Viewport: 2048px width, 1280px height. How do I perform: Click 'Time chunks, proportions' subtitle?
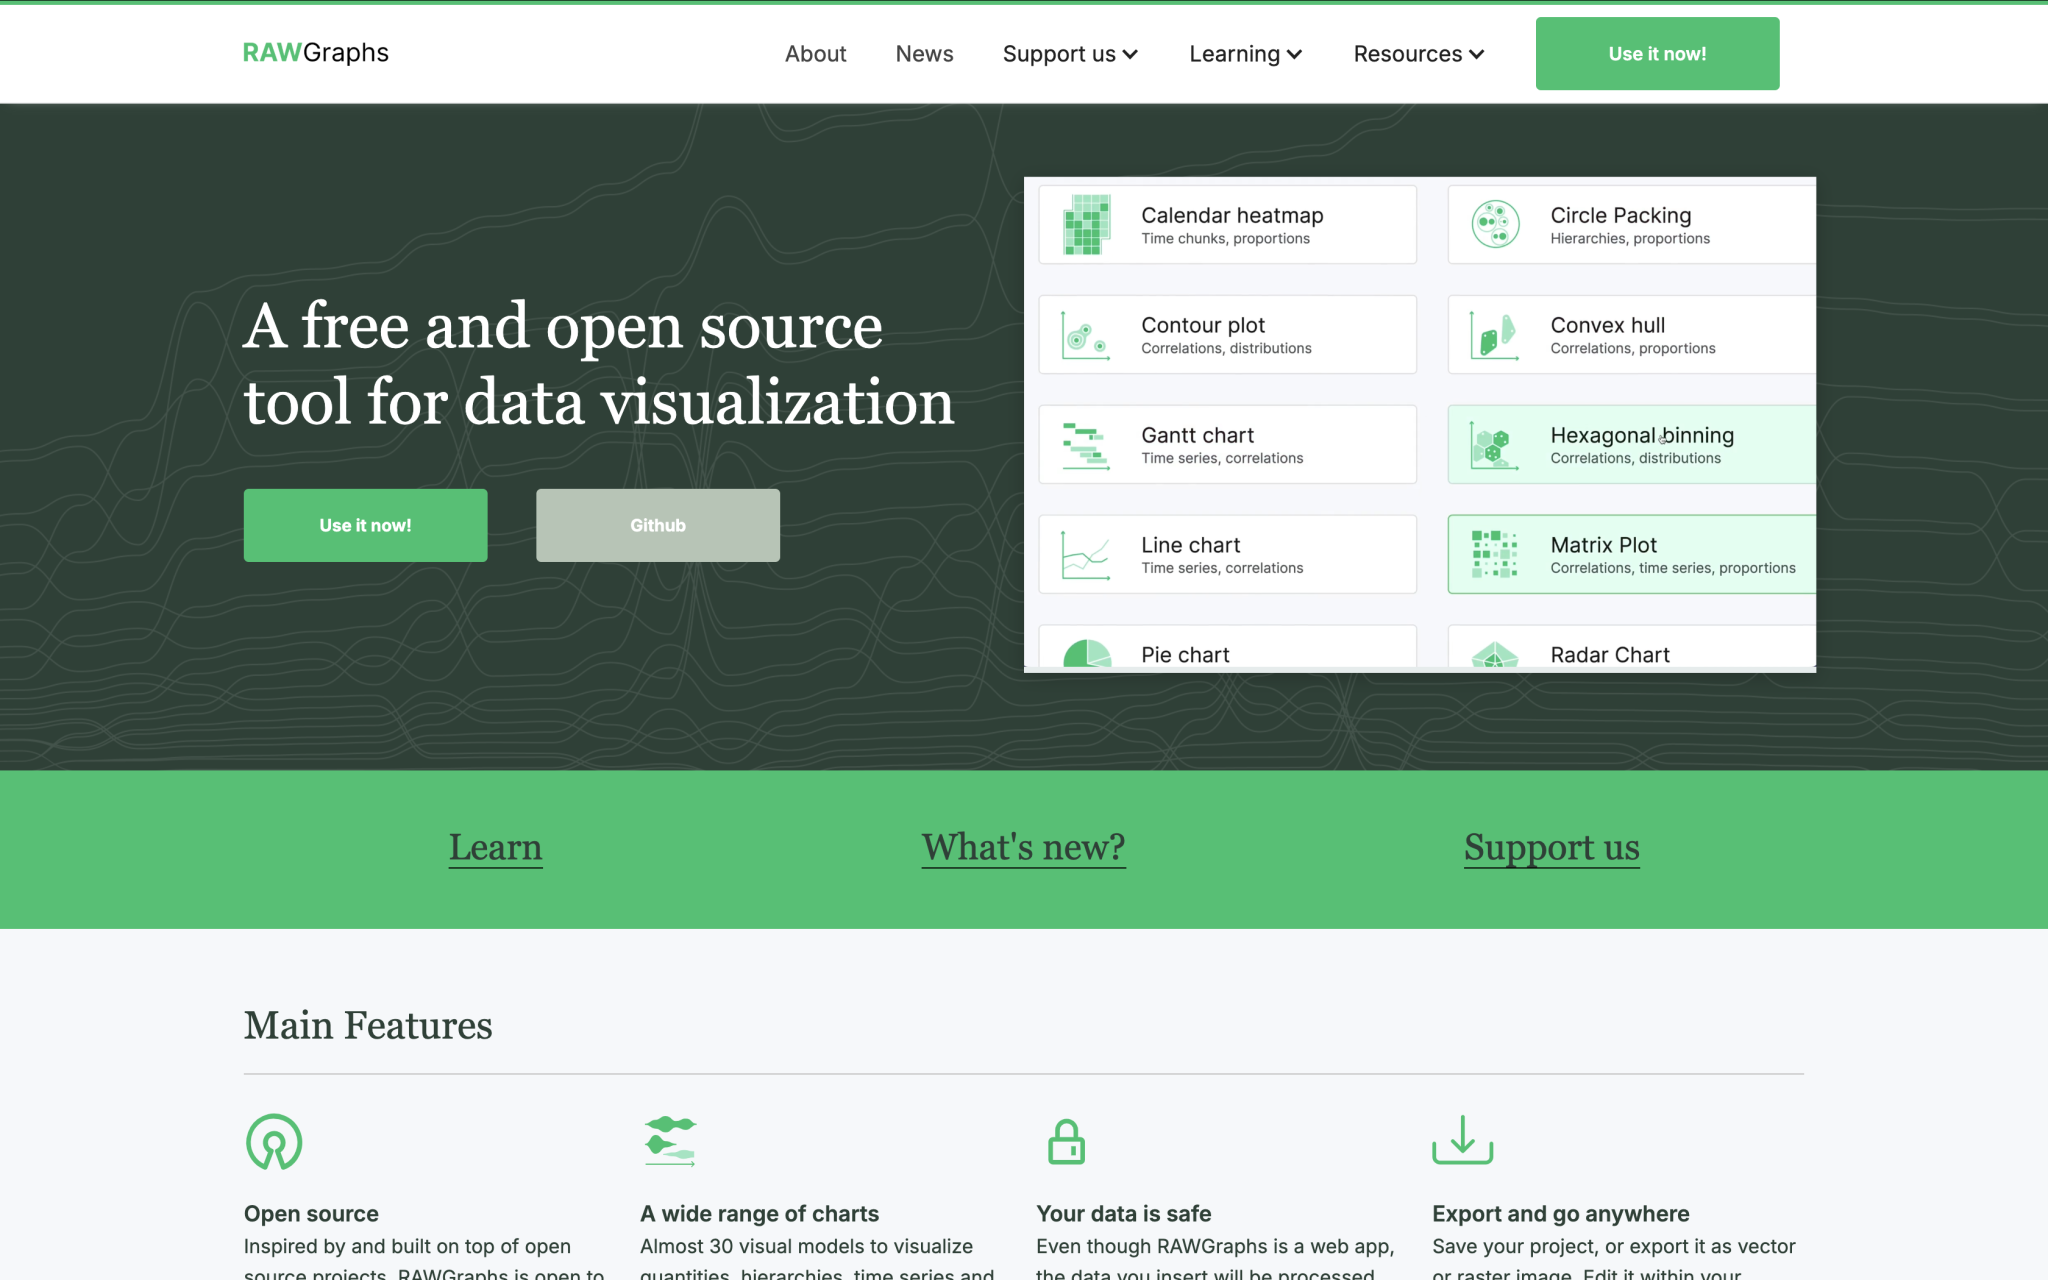click(1225, 239)
